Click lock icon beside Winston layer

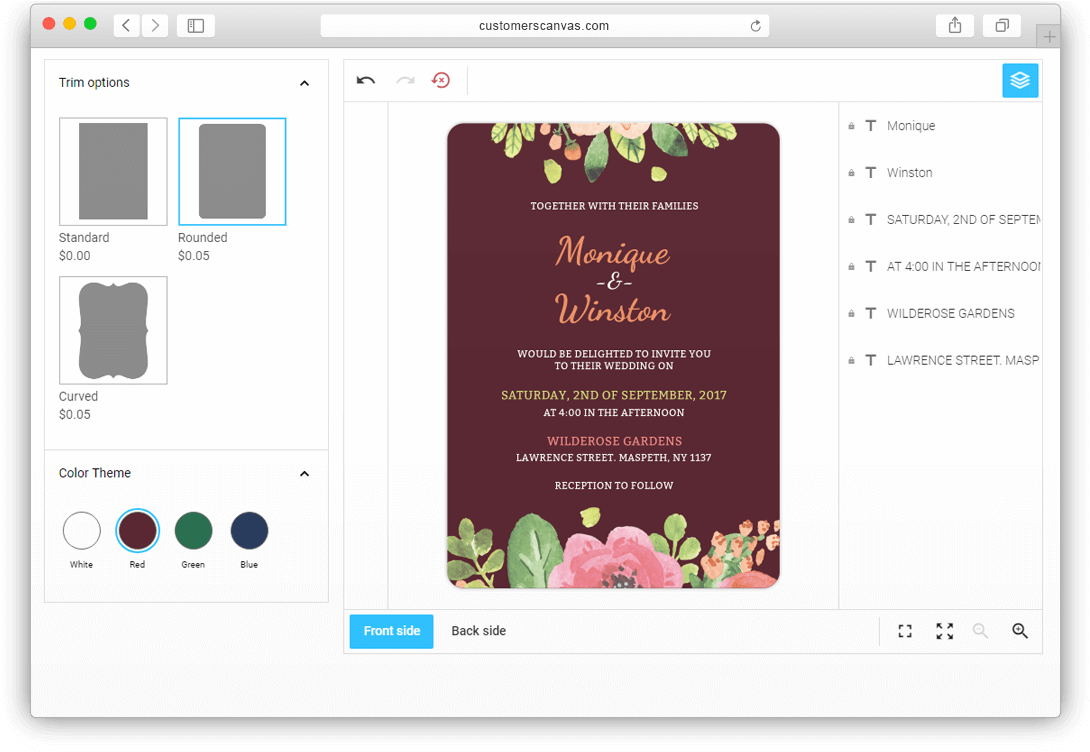[851, 173]
